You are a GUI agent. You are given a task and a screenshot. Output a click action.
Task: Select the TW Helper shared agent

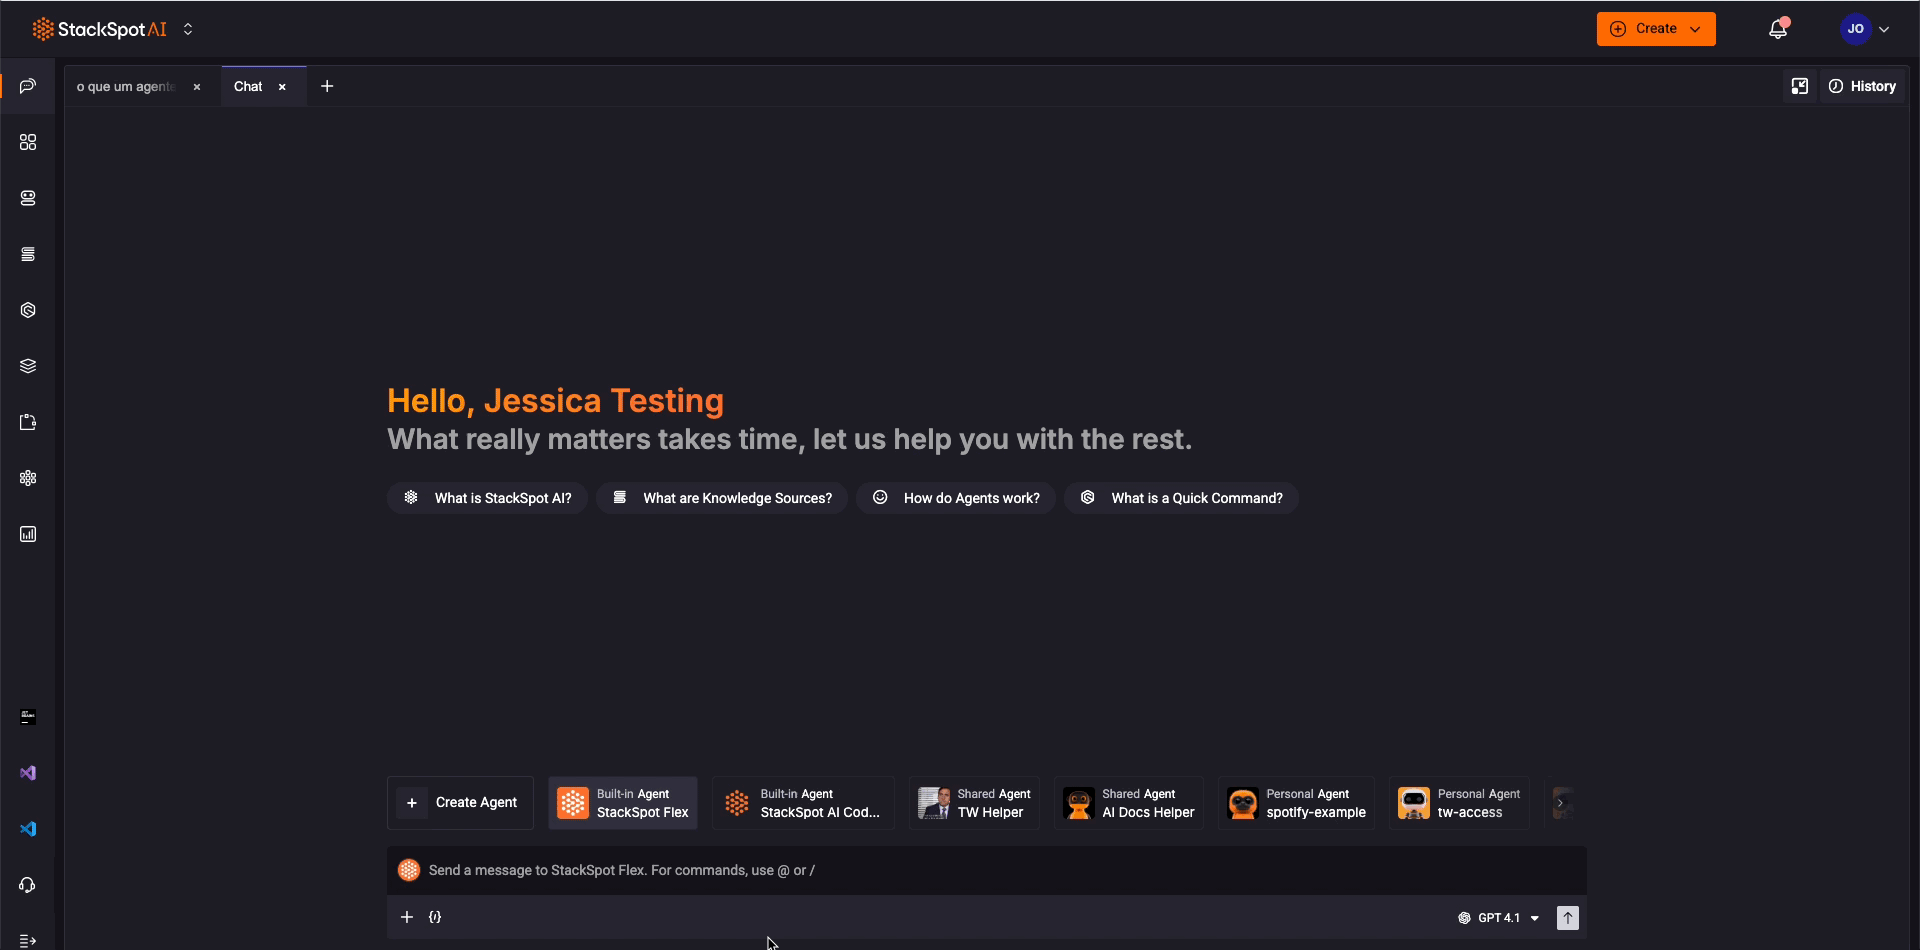[974, 803]
